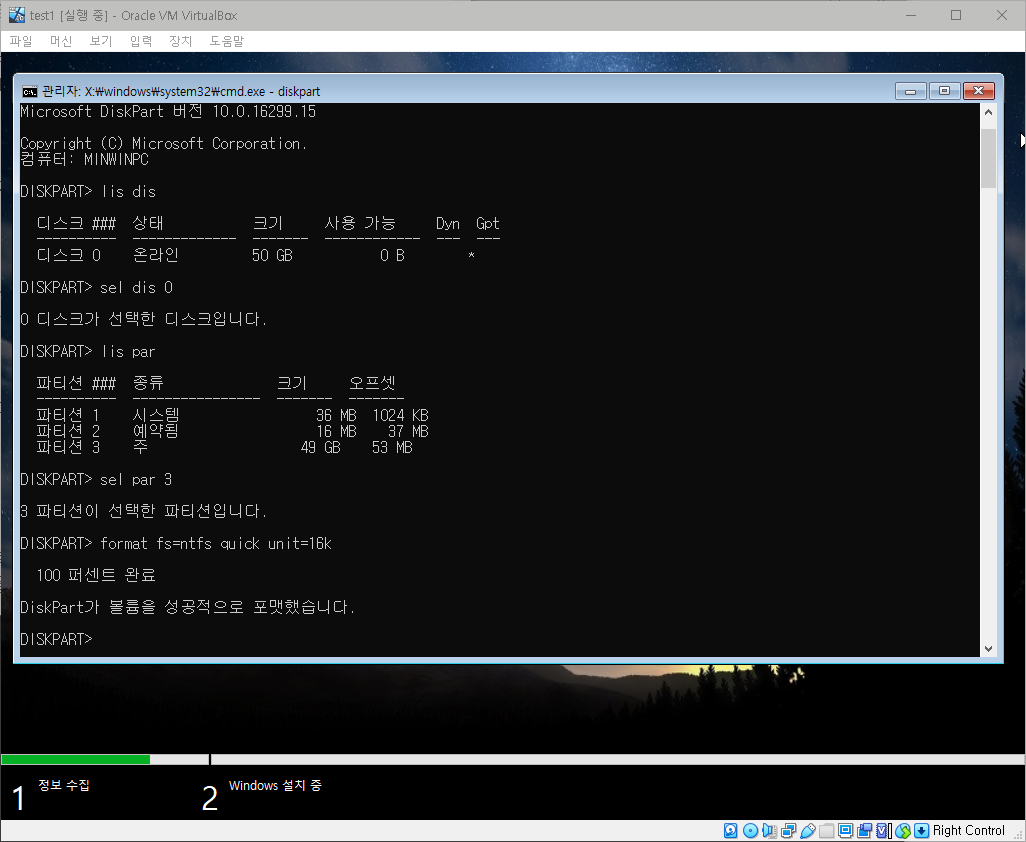Open the 도움말 menu
The image size is (1026, 842).
click(x=226, y=41)
